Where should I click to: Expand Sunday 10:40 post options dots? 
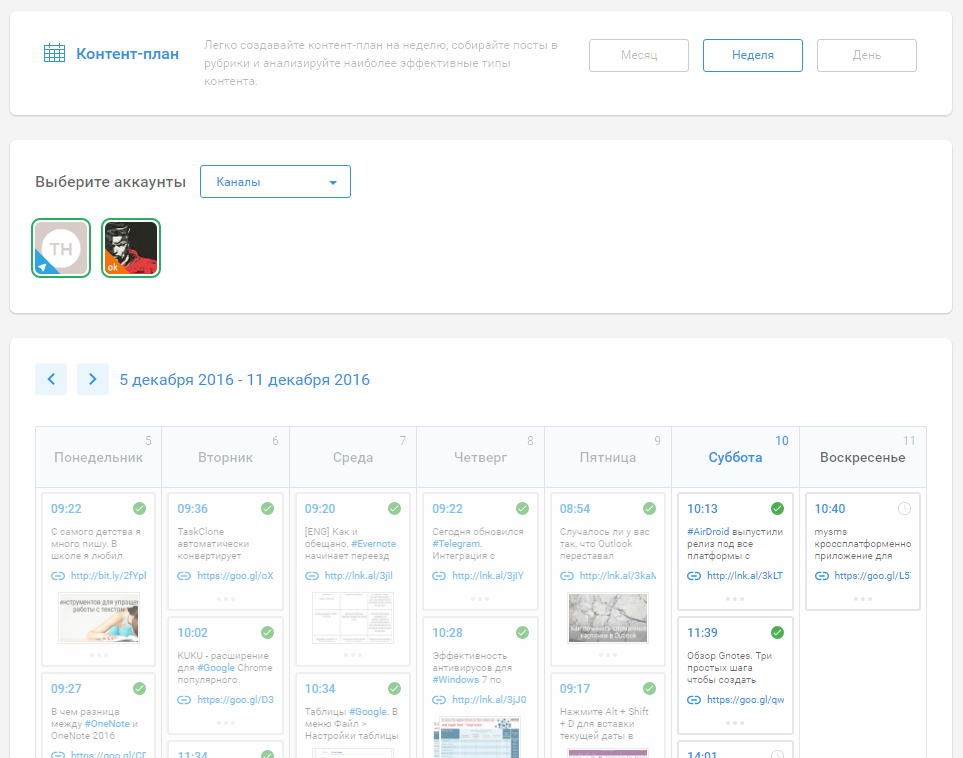(862, 599)
